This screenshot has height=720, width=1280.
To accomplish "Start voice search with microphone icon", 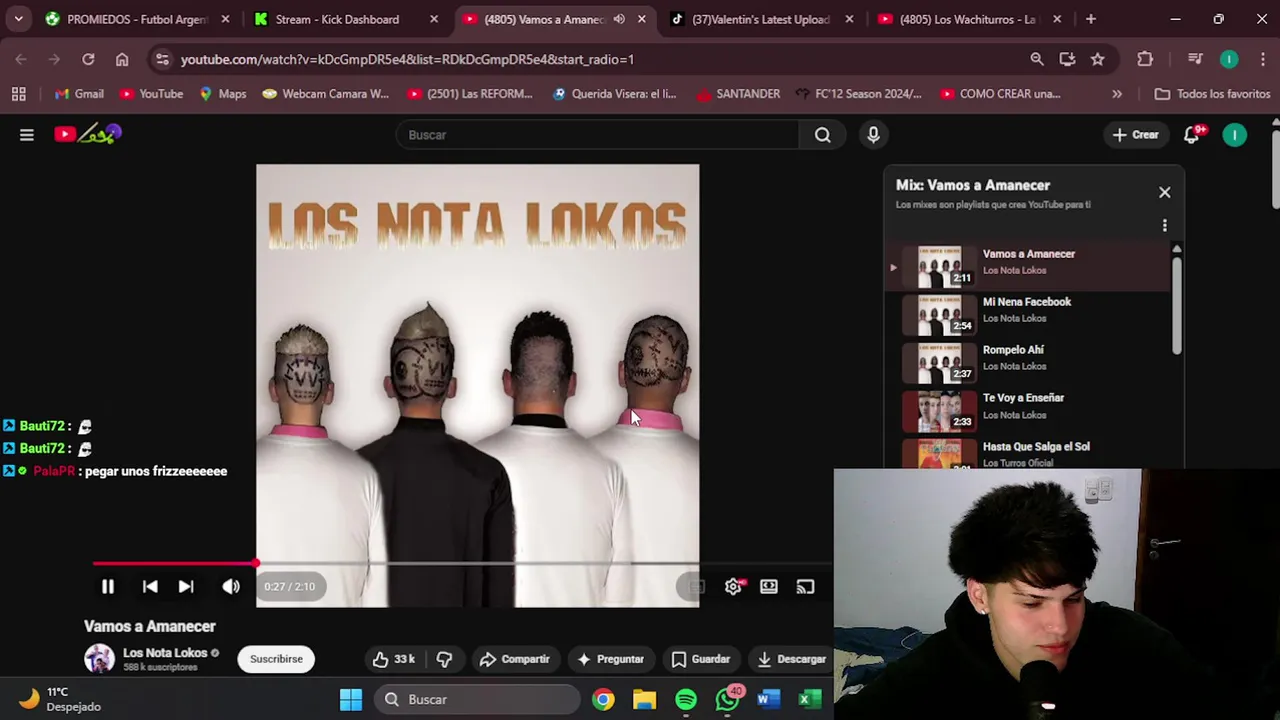I will pos(873,135).
